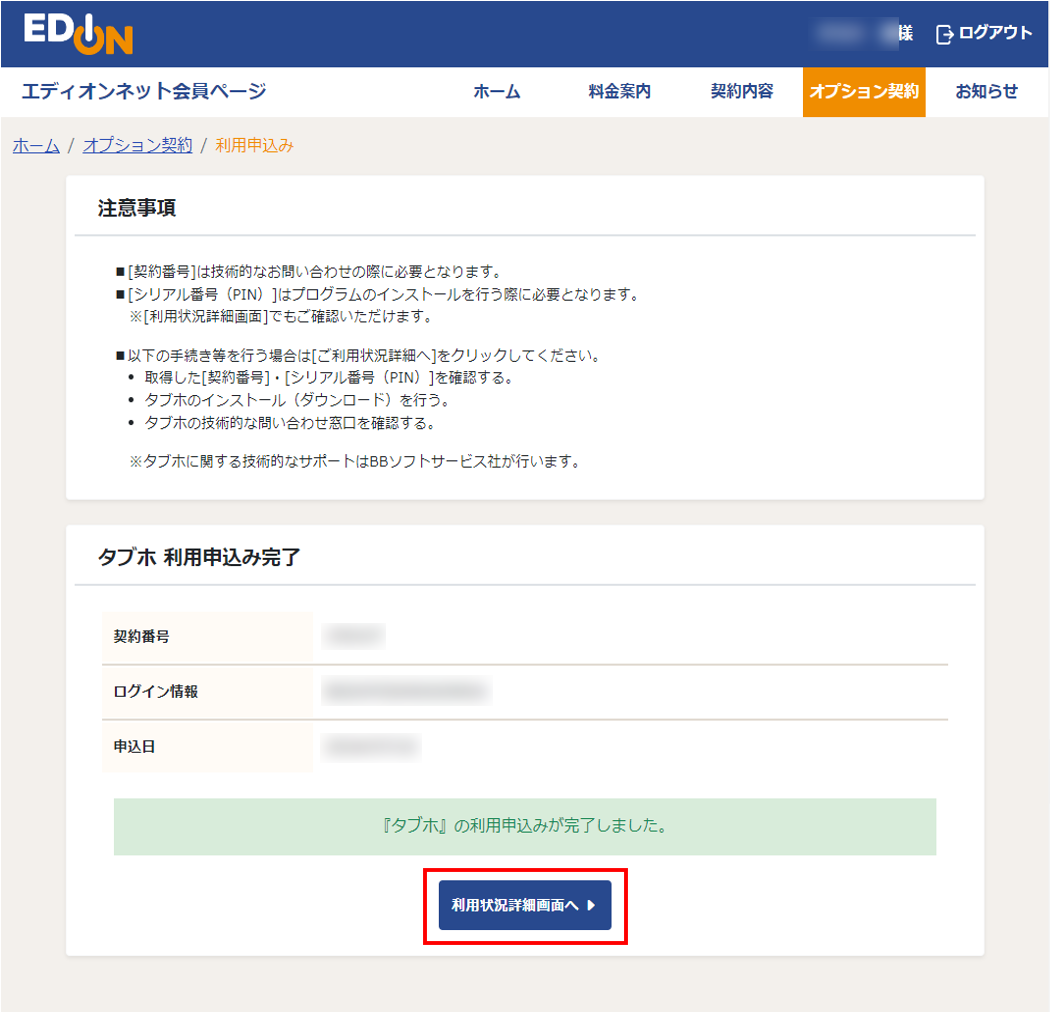The width and height of the screenshot is (1050, 1012).
Task: Click the [契約番号]は技術的なお問い合わせ note line
Action: (x=309, y=271)
